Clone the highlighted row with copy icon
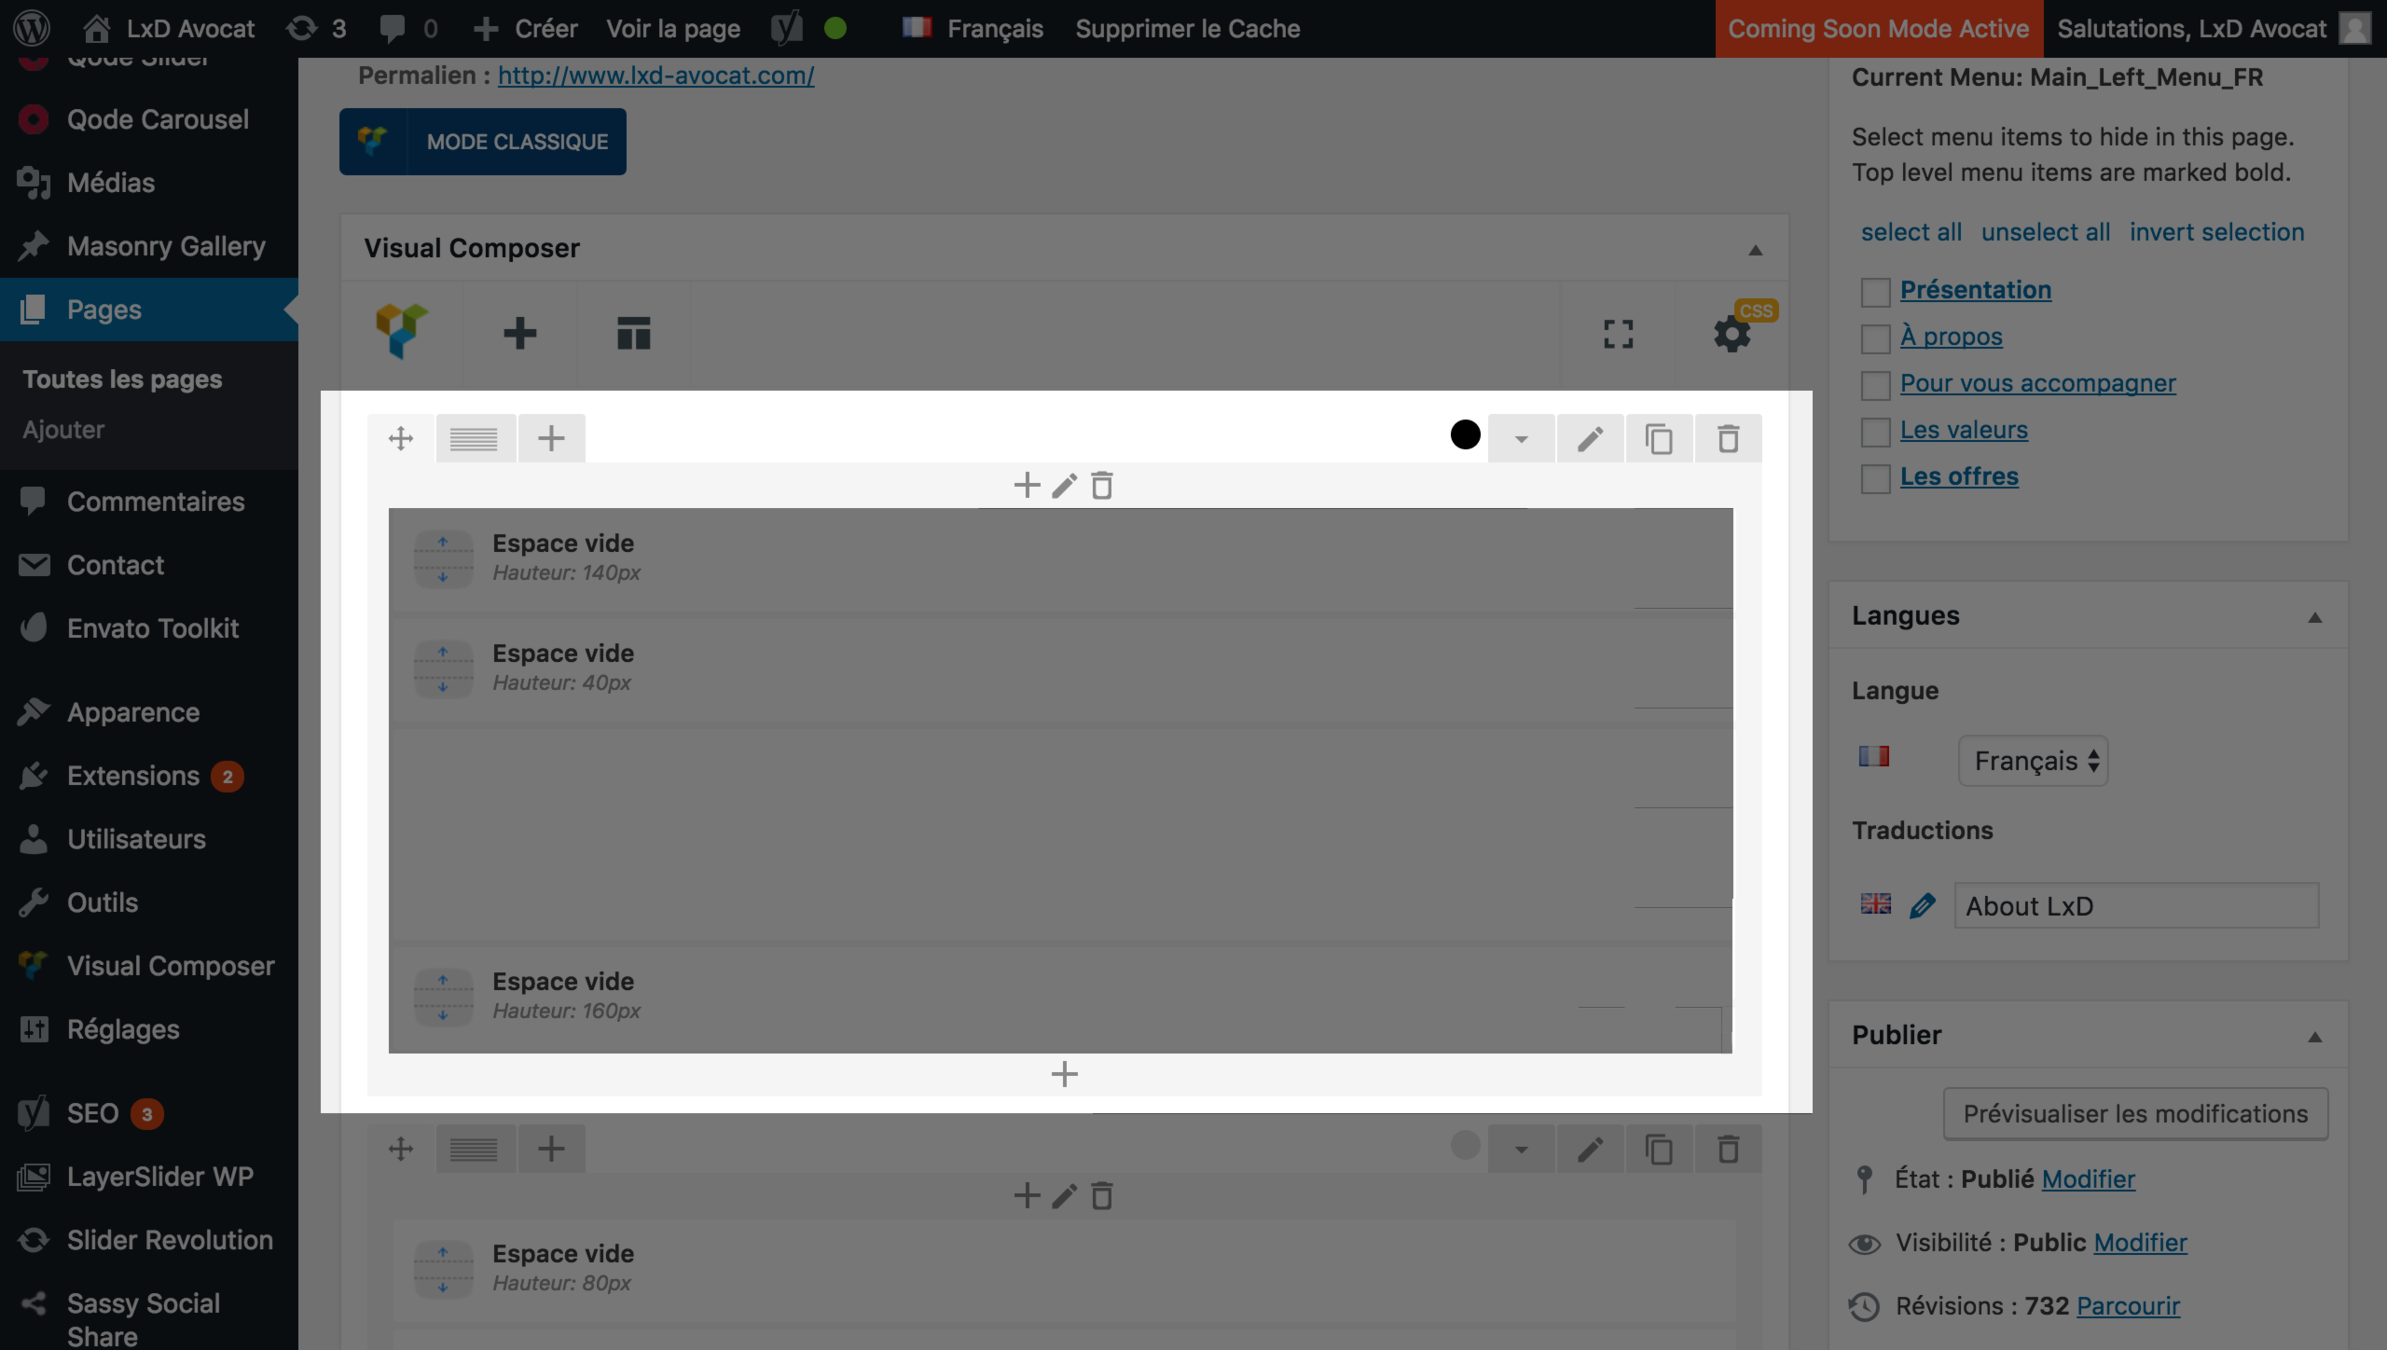Screen dimensions: 2387x1350 [x=1659, y=438]
